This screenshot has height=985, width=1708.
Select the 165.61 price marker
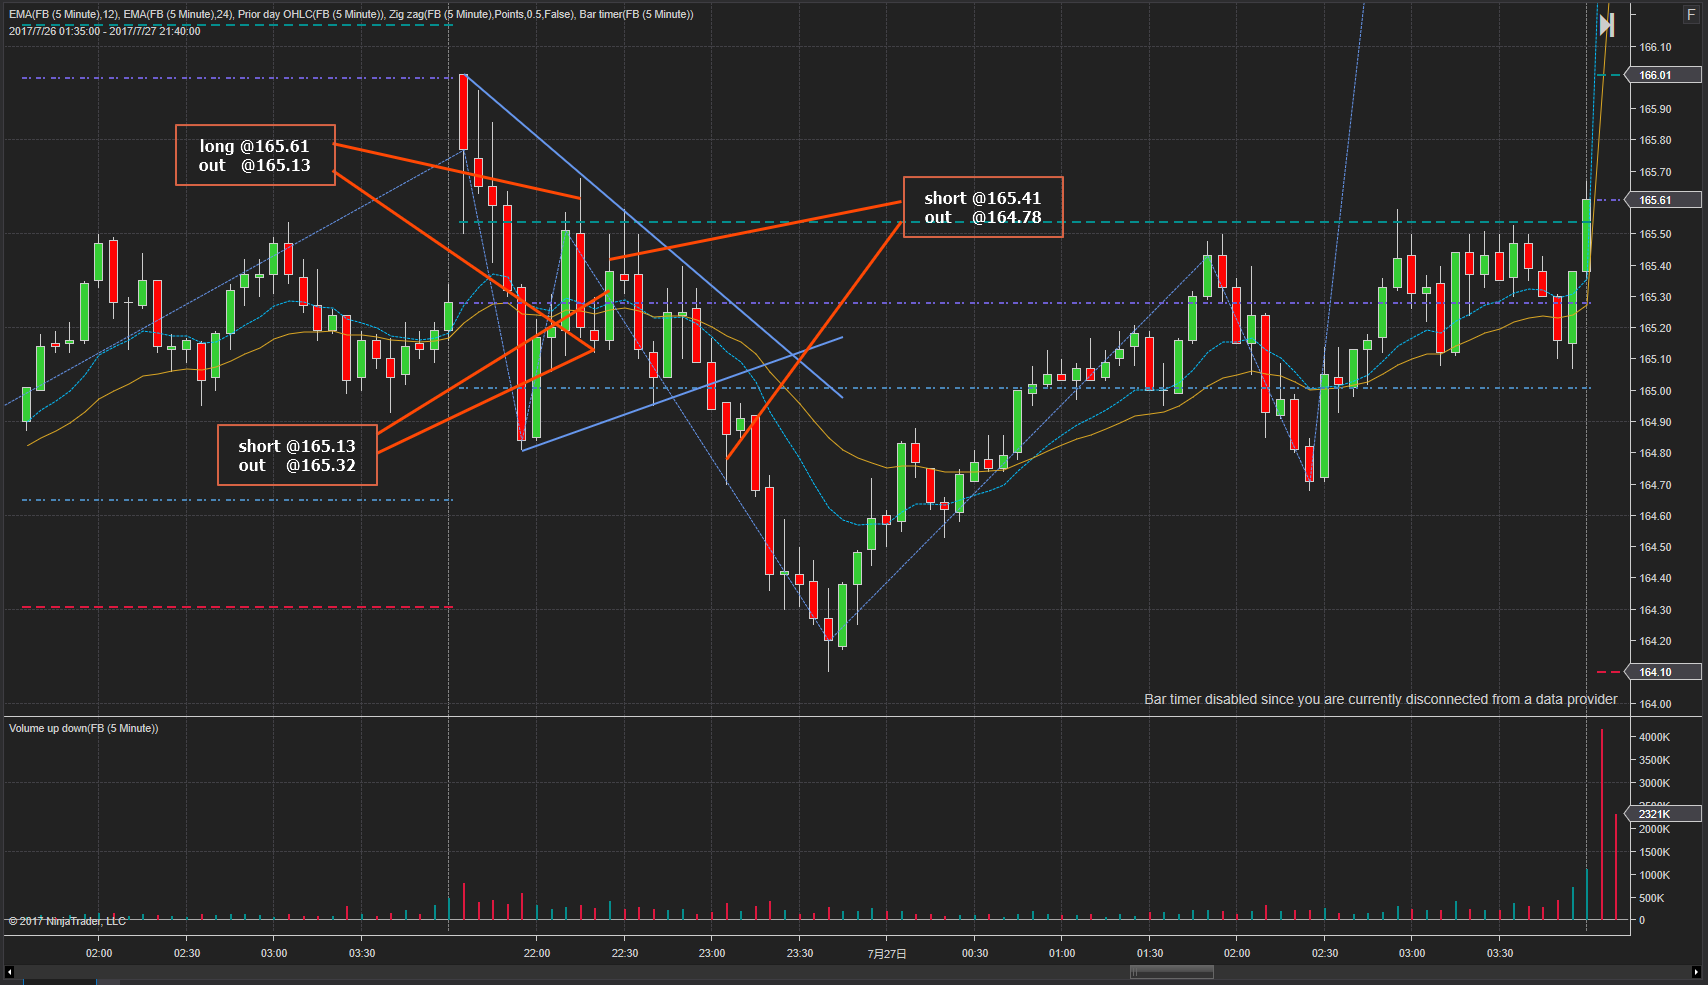point(1664,200)
